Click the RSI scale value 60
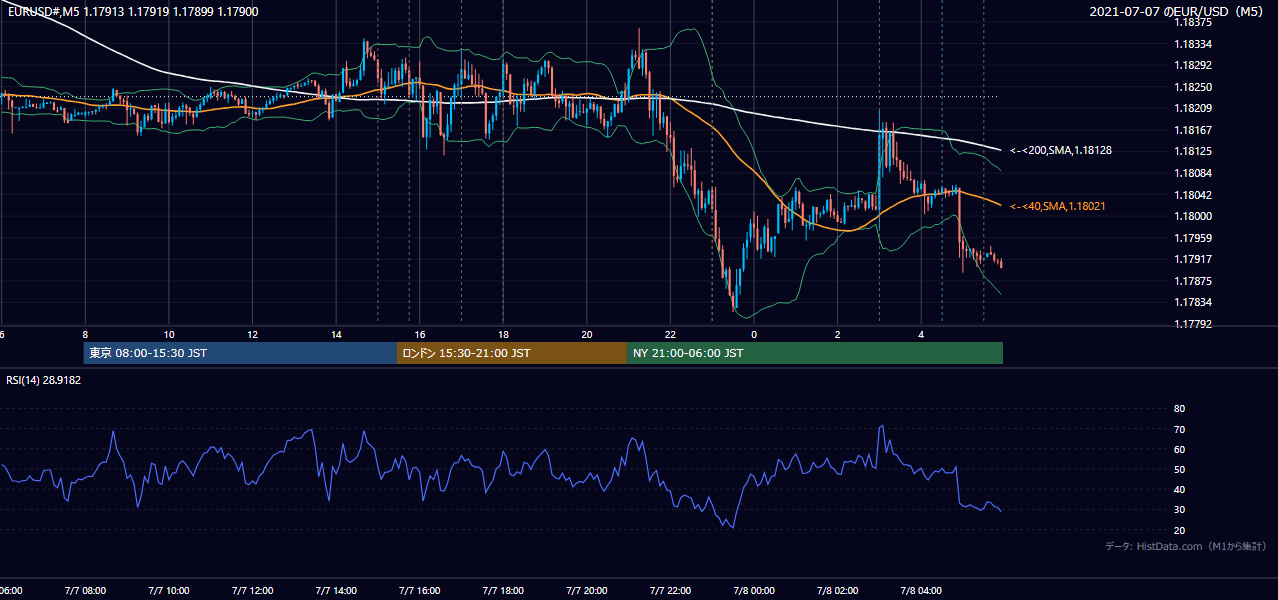This screenshot has height=600, width=1278. coord(1179,449)
